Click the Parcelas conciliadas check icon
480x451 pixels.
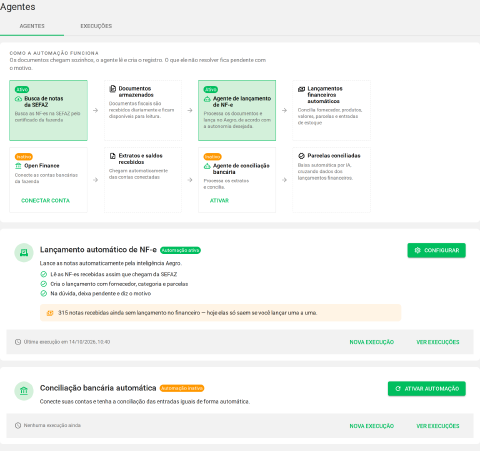[301, 156]
